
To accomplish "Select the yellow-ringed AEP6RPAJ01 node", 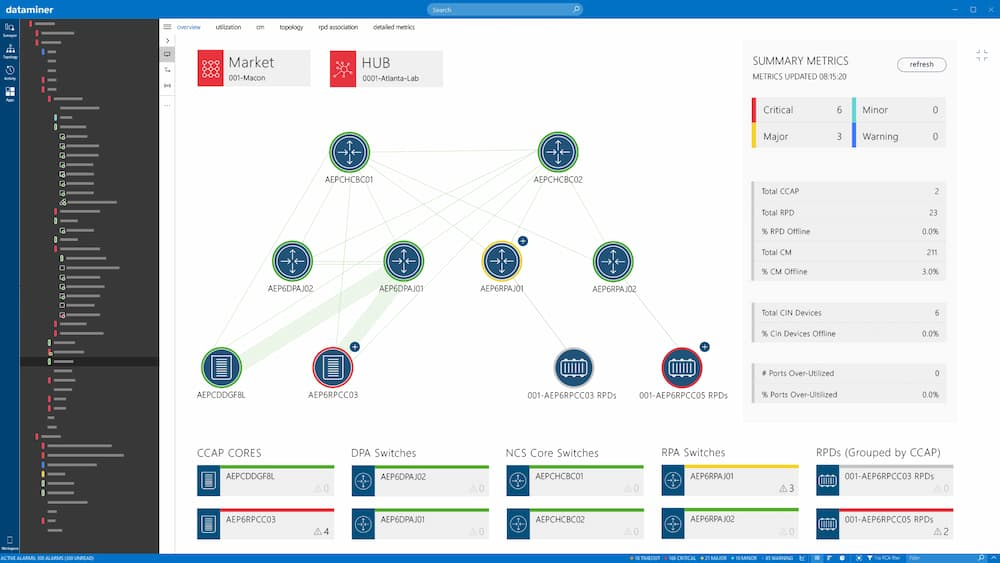I will point(502,261).
